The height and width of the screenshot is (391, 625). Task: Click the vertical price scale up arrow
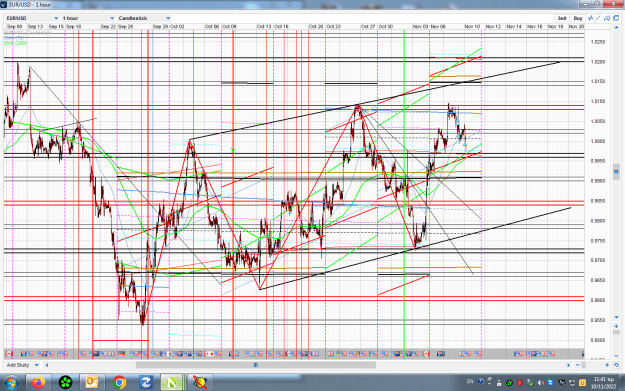[x=617, y=27]
